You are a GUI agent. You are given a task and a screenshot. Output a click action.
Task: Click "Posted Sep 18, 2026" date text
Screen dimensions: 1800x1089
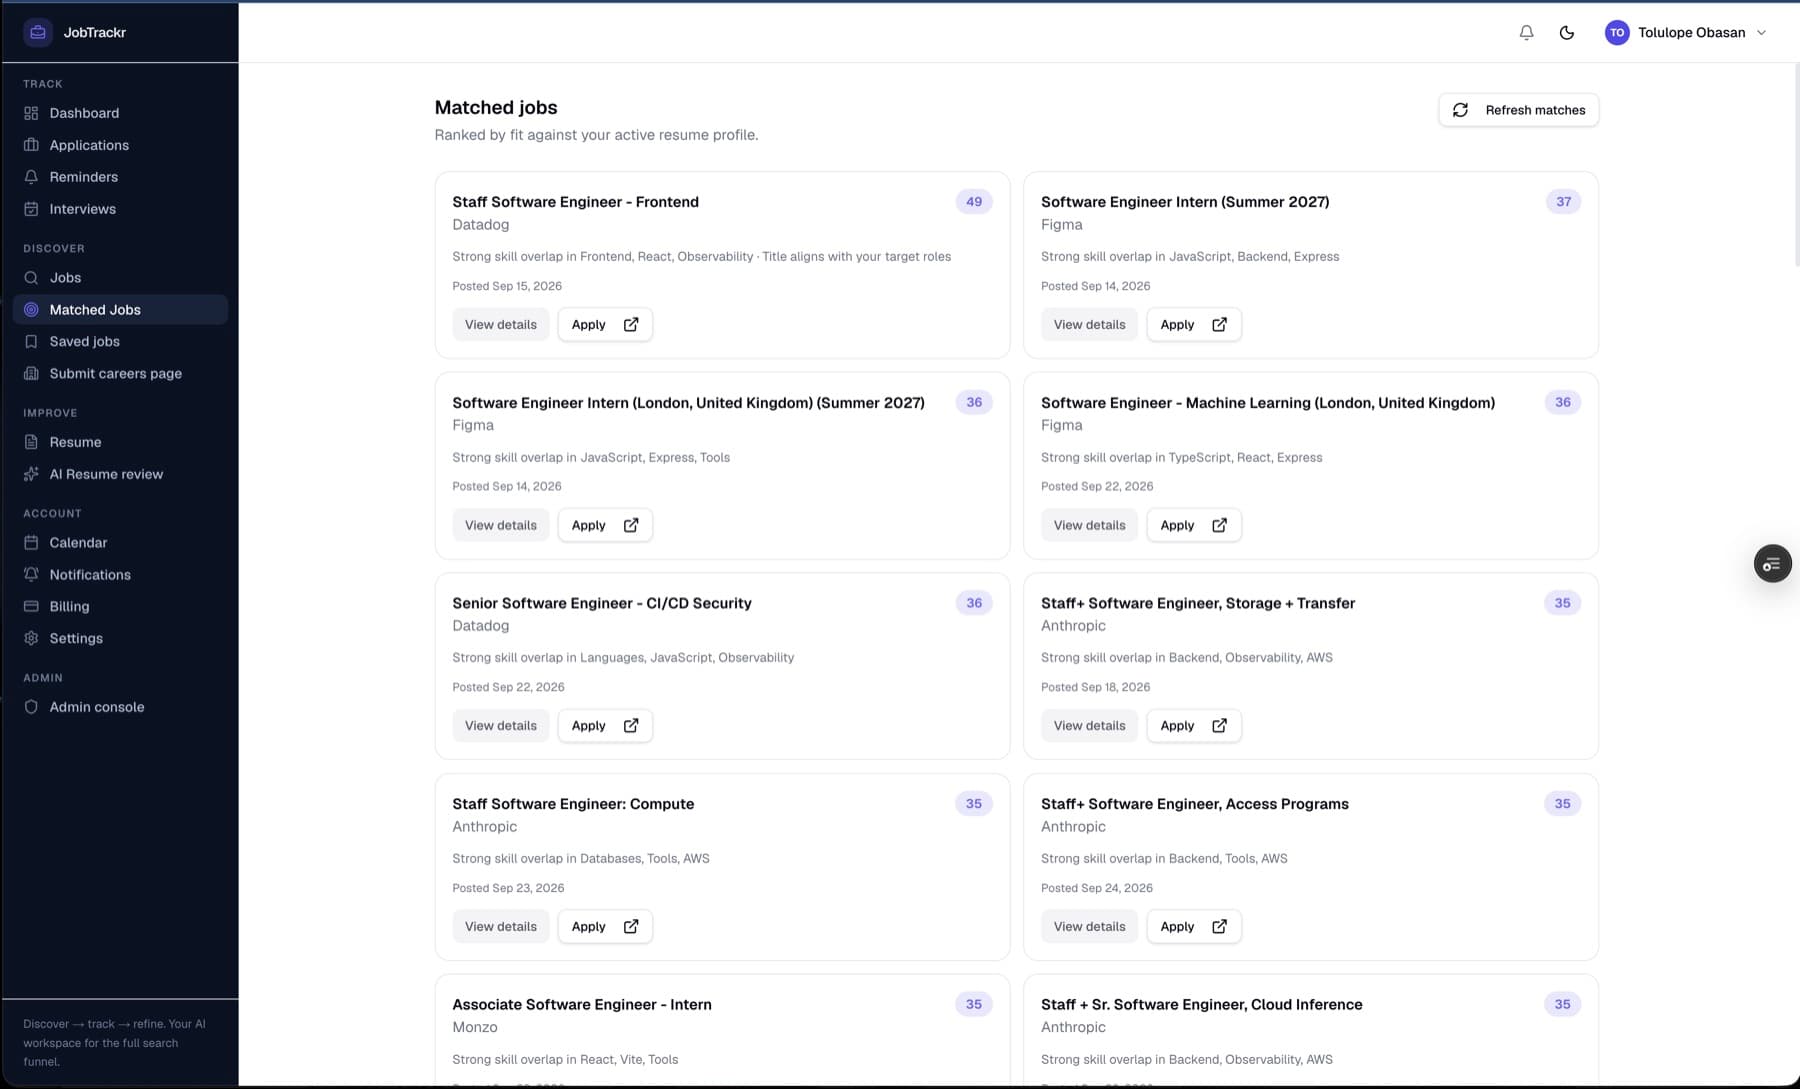(x=1096, y=687)
